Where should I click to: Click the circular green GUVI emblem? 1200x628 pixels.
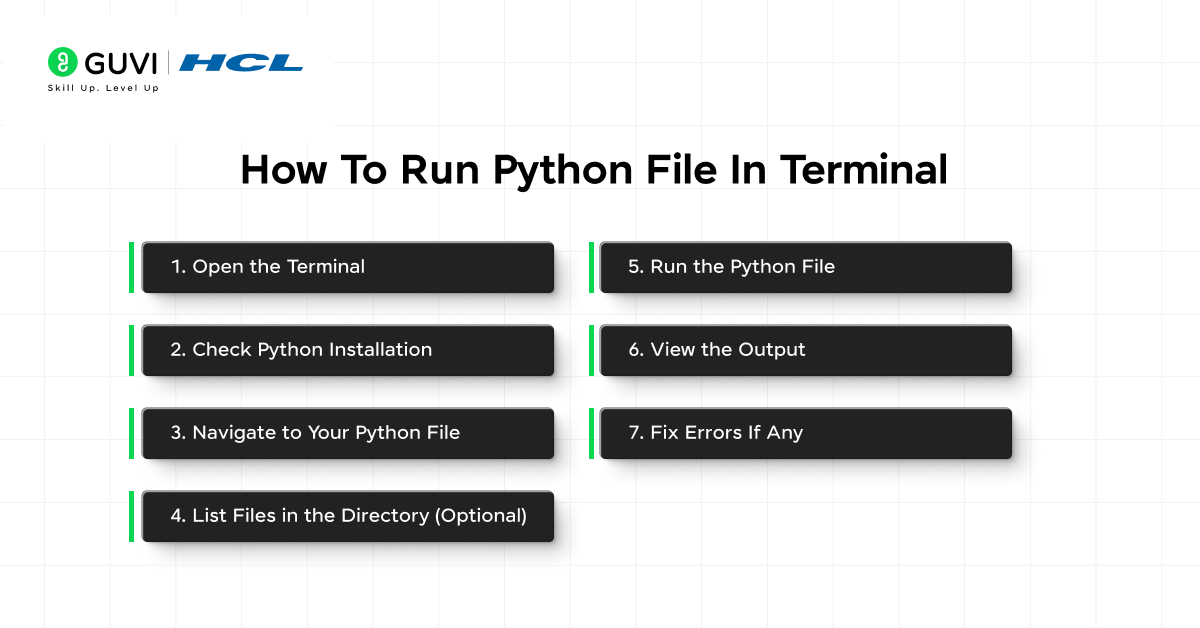point(64,62)
